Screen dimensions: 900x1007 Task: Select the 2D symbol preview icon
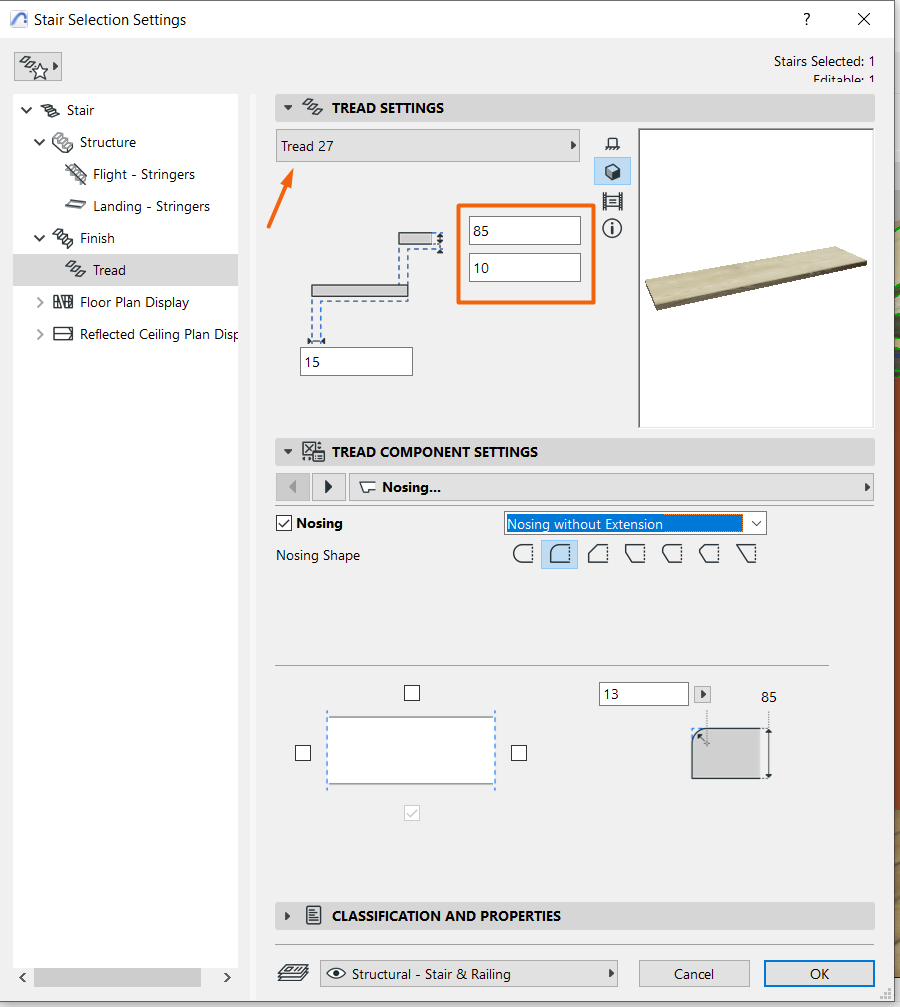[612, 143]
